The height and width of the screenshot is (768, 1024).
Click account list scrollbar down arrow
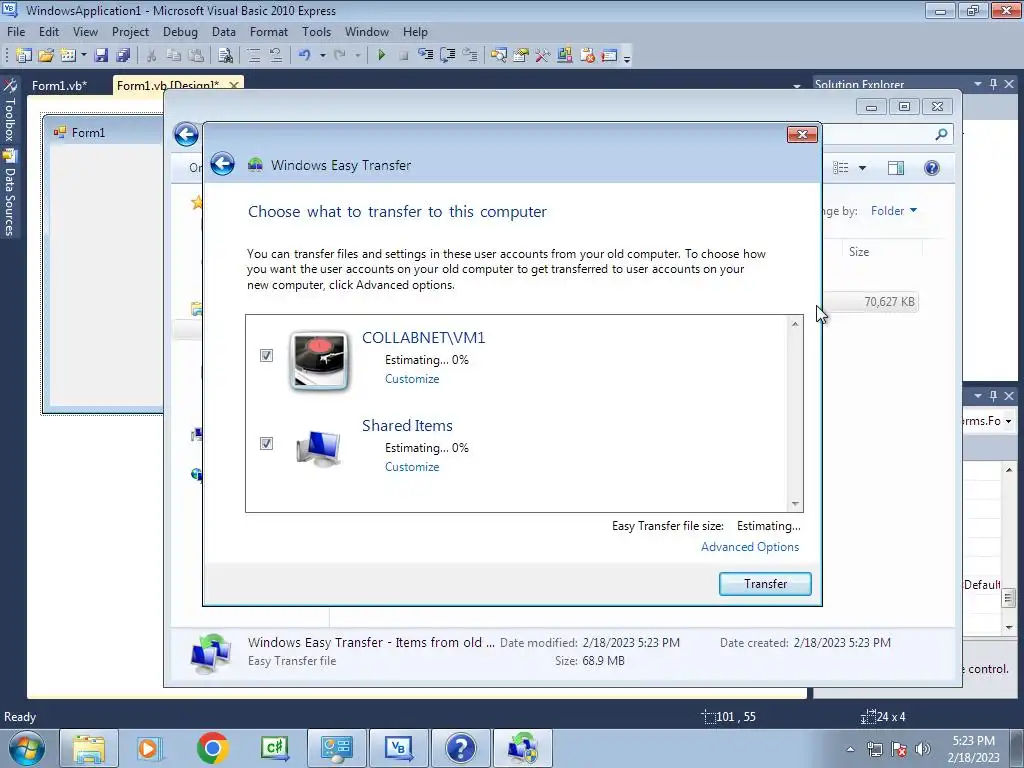[795, 504]
